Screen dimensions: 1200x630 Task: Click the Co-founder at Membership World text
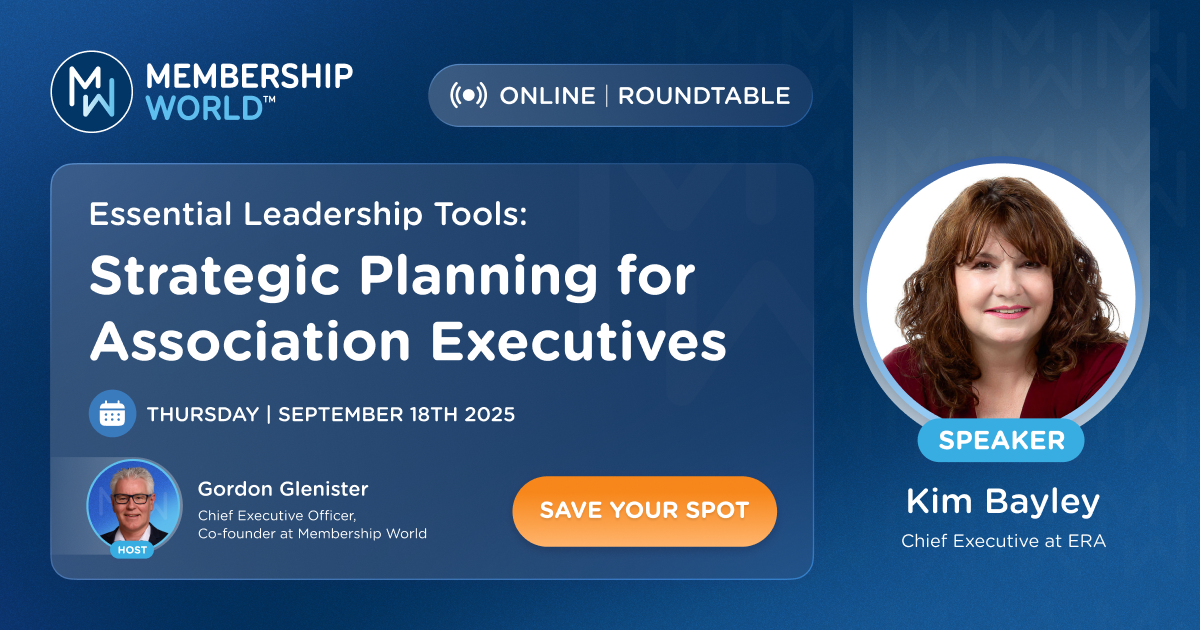click(x=312, y=534)
